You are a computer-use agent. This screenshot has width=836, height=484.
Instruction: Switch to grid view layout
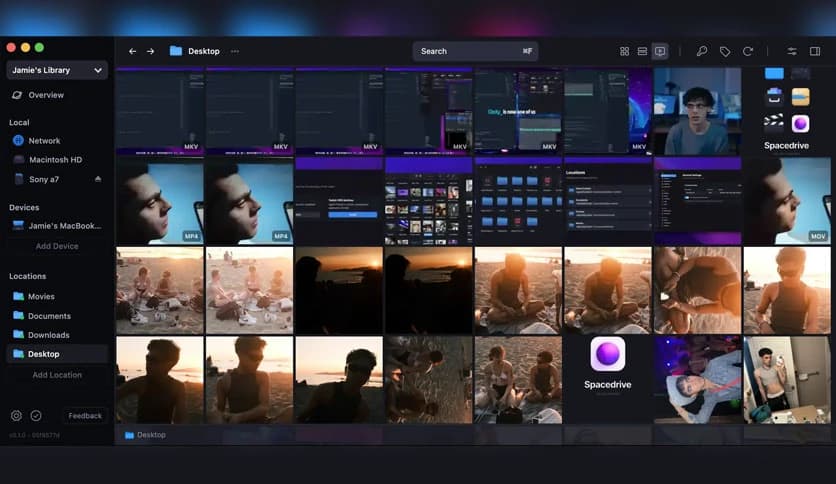[624, 51]
